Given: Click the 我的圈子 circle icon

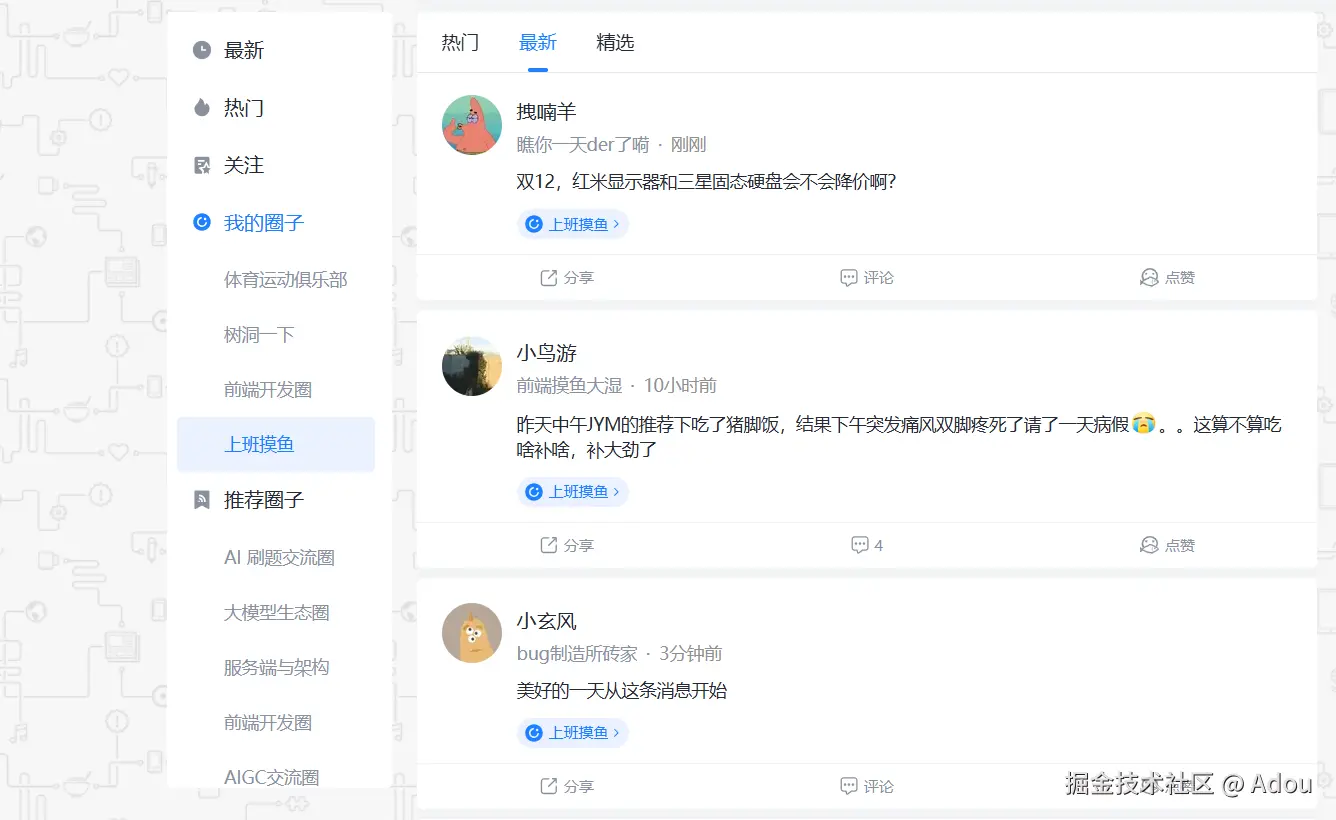Looking at the screenshot, I should [201, 222].
